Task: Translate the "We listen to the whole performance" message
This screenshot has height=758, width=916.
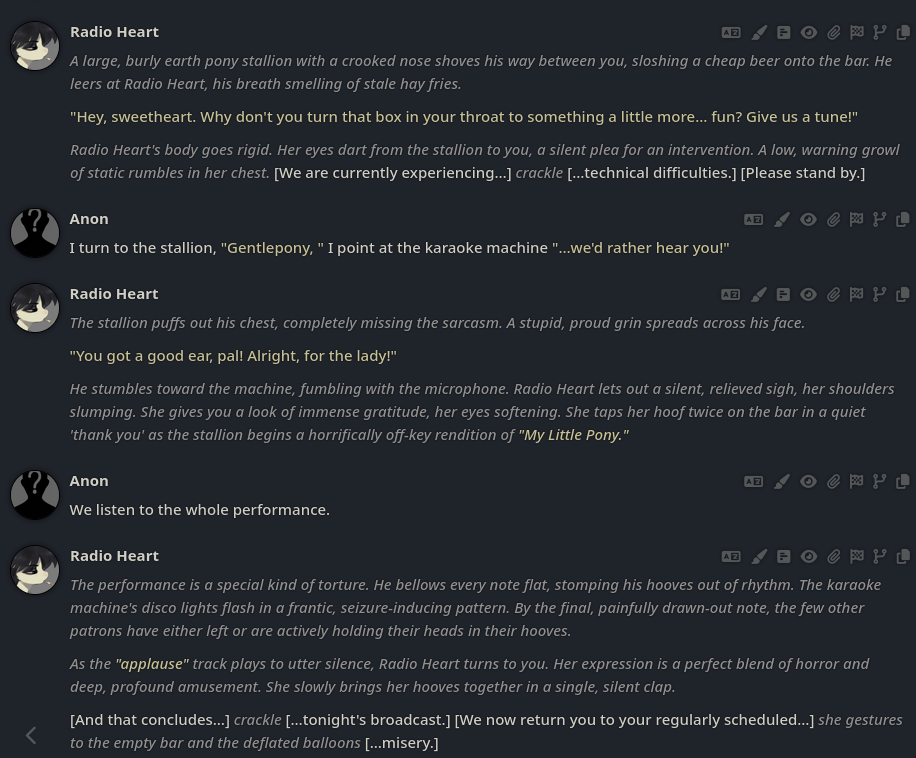Action: [x=754, y=482]
